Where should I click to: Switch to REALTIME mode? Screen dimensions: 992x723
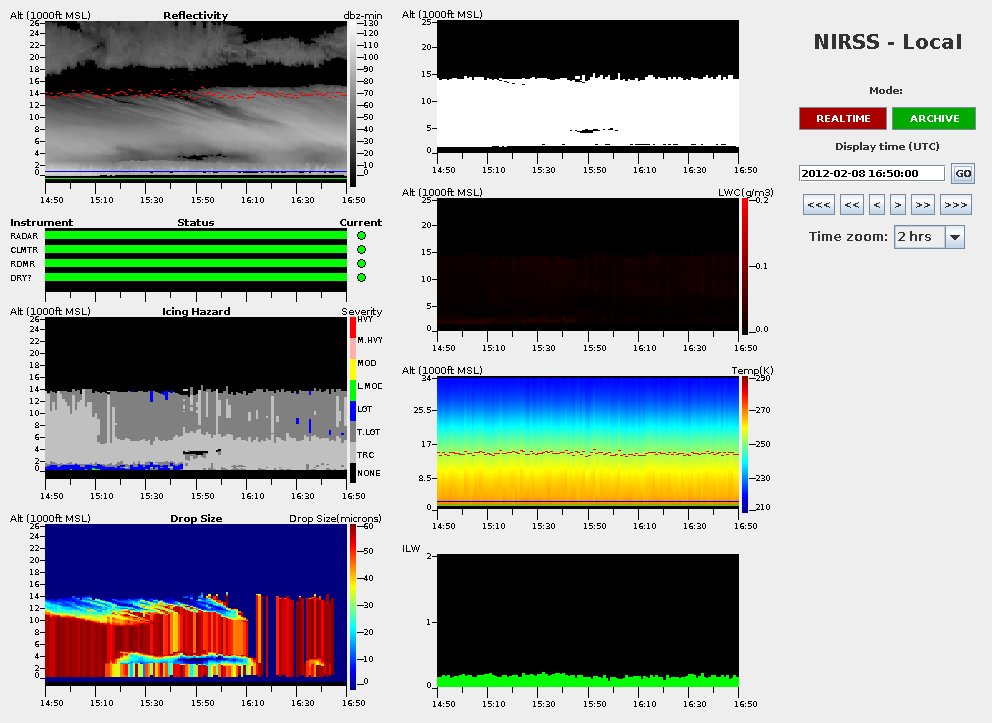(x=842, y=118)
